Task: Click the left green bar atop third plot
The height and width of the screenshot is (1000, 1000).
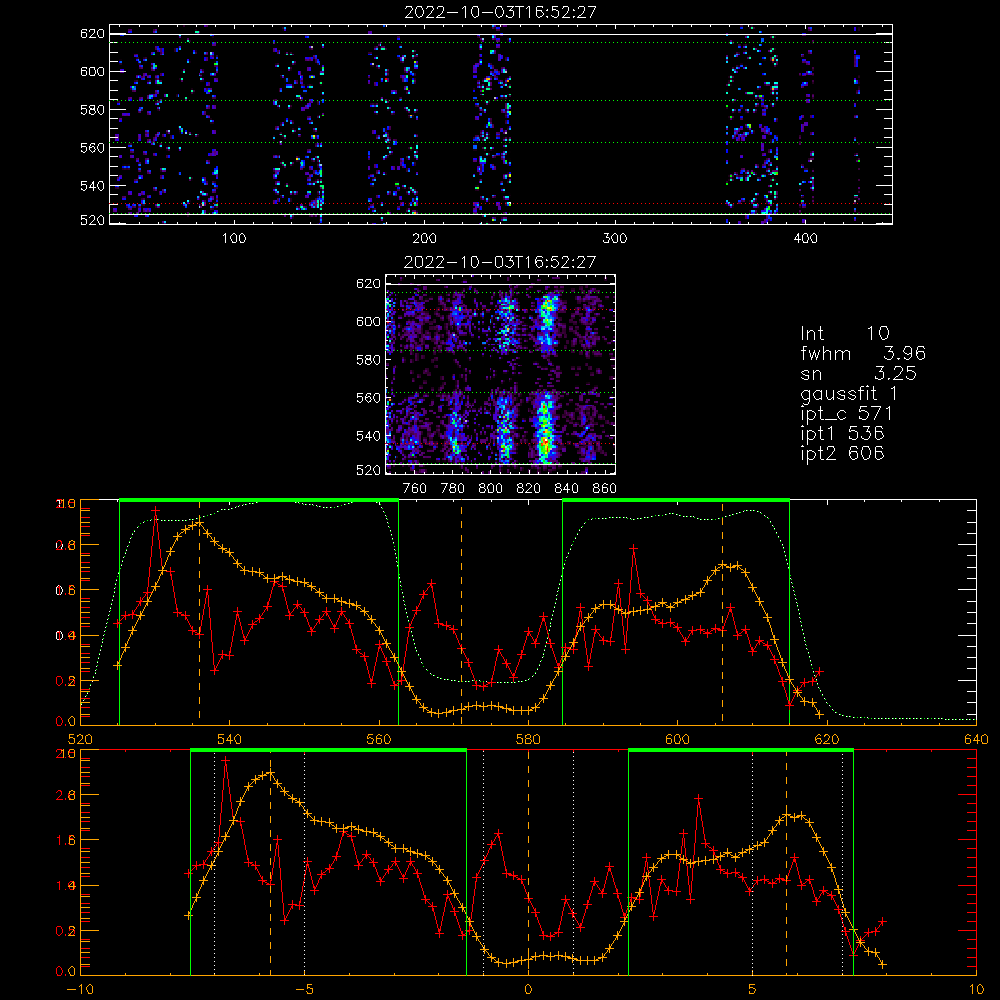Action: pos(259,501)
